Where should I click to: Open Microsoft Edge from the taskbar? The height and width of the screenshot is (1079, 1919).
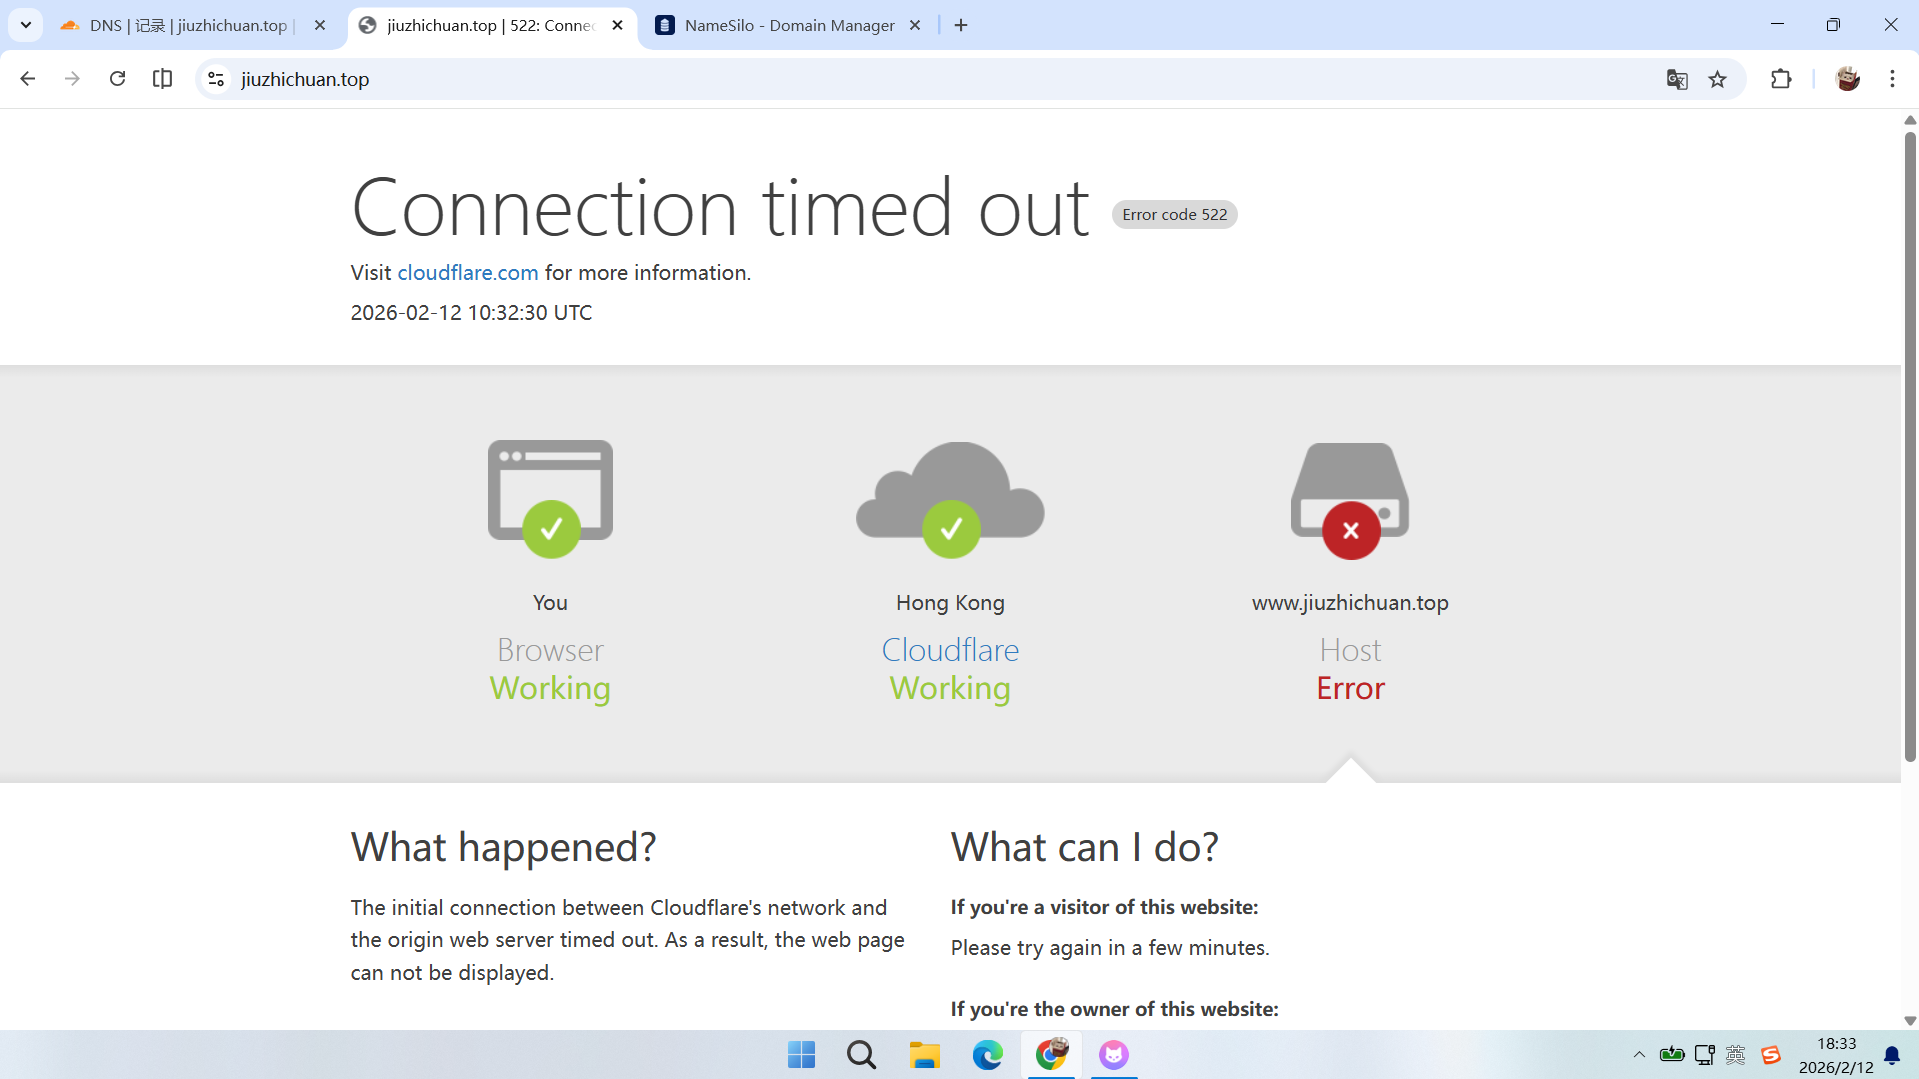[987, 1055]
